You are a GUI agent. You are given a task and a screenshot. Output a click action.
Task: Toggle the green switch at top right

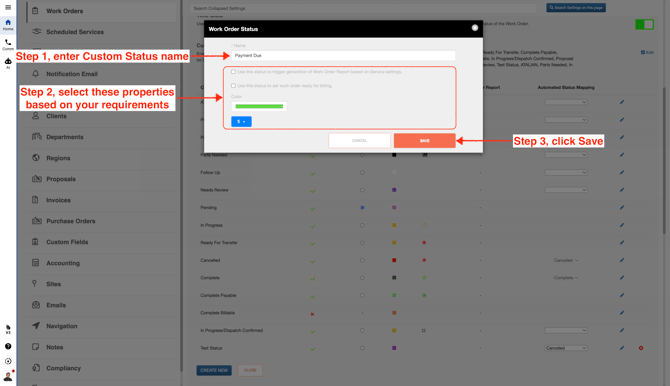[x=644, y=24]
